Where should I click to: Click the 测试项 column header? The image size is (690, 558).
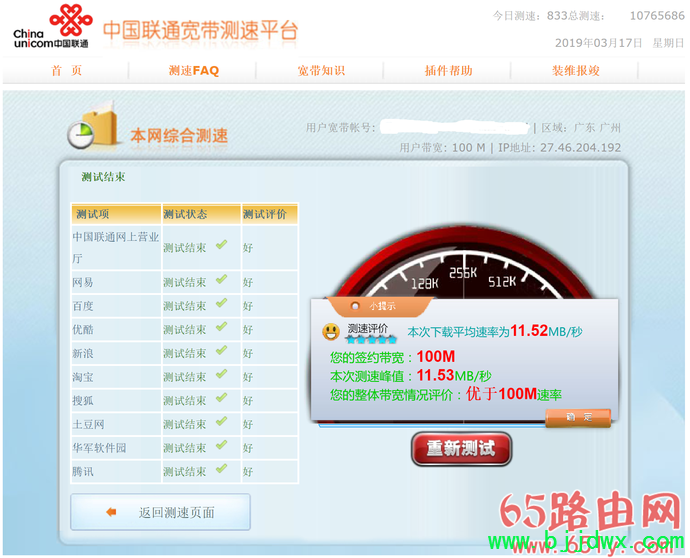coord(116,214)
